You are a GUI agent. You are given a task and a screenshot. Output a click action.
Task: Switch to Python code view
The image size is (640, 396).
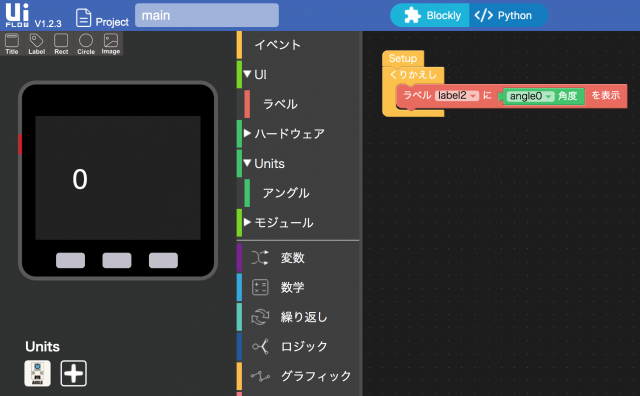click(x=507, y=16)
